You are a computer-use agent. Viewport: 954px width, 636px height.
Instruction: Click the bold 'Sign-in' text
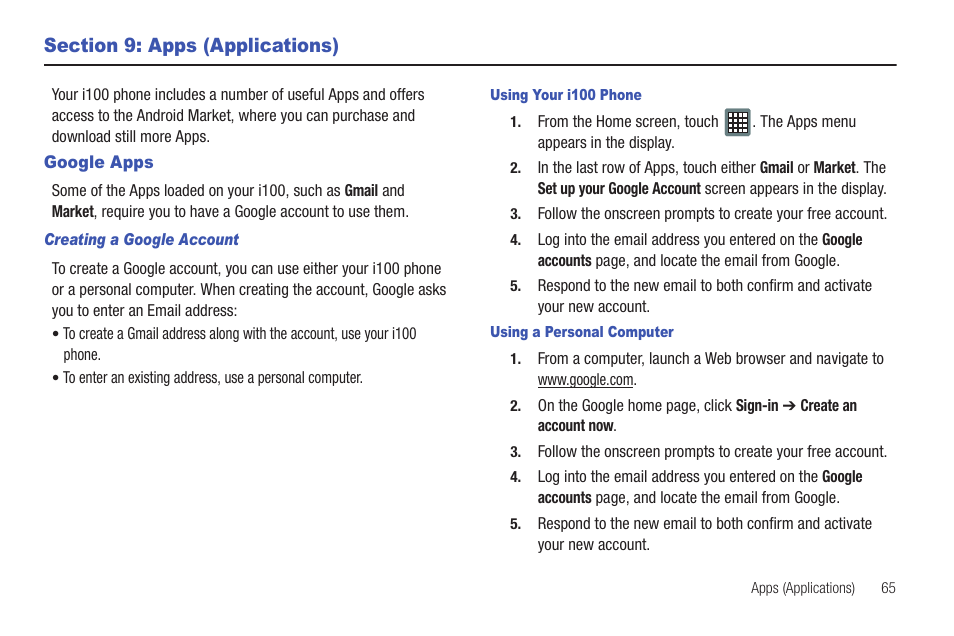[x=757, y=405]
